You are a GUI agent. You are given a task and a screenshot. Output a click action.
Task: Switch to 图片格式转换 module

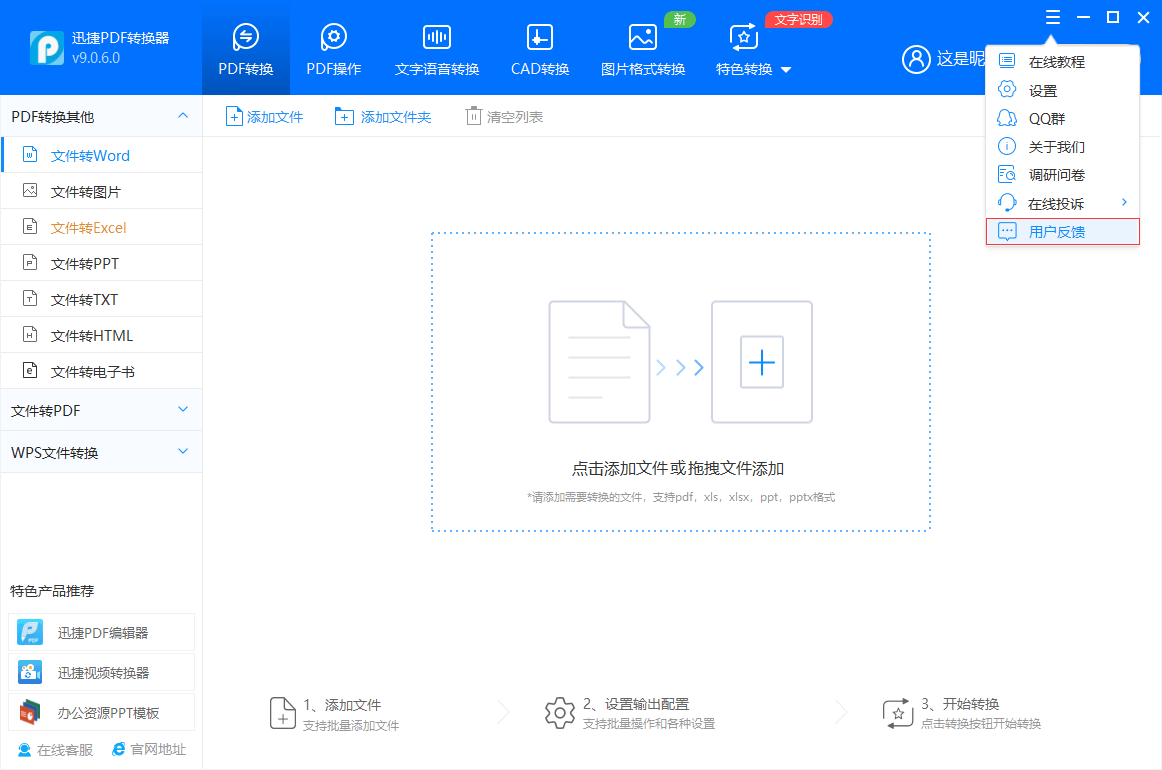pos(642,50)
